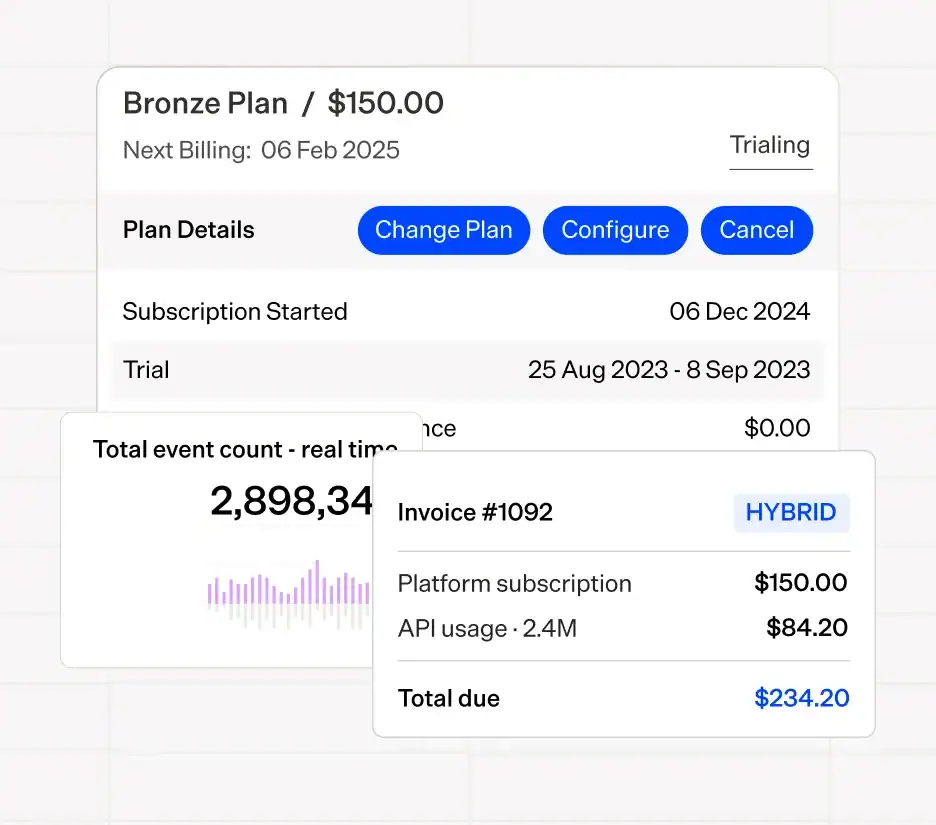Select the Invoice #1092 heading
The width and height of the screenshot is (936, 825).
[475, 512]
